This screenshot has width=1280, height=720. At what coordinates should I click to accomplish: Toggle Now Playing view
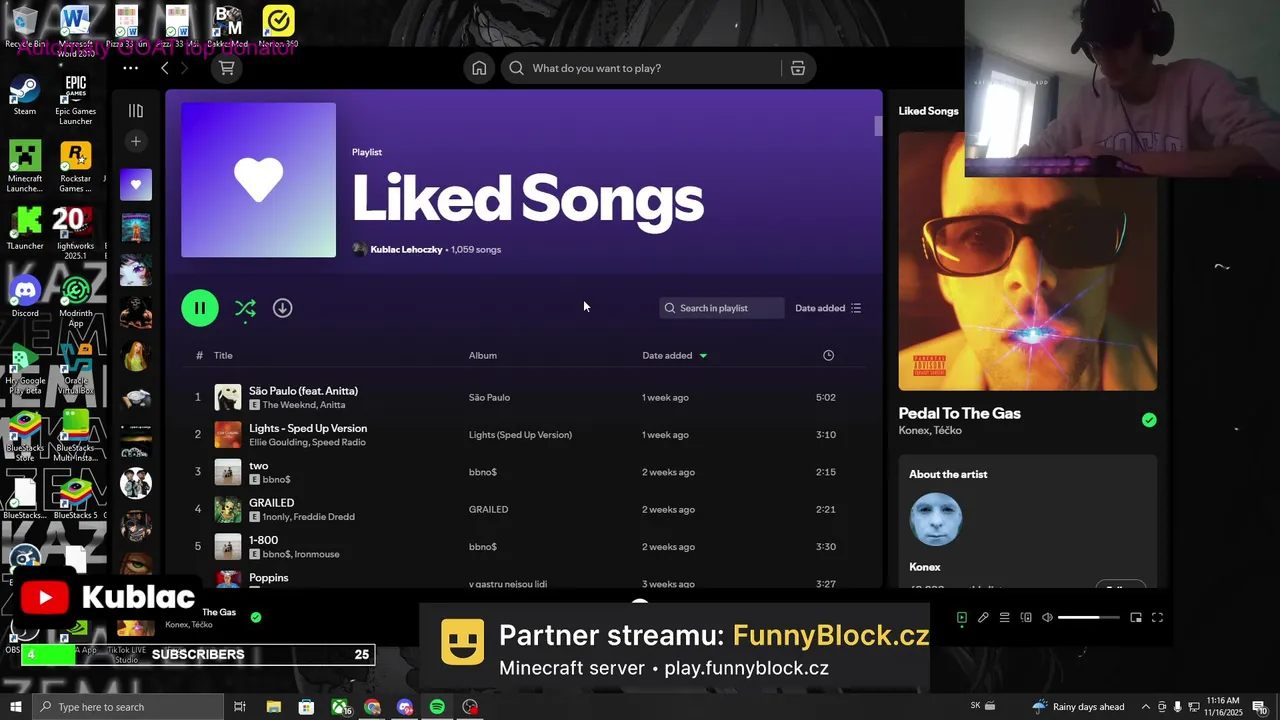coord(961,618)
